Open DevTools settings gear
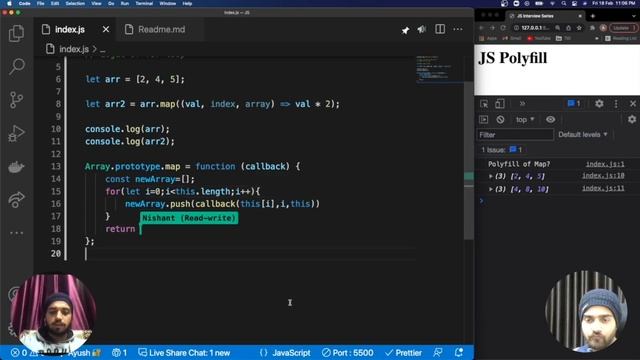This screenshot has height=360, width=640. (x=599, y=104)
